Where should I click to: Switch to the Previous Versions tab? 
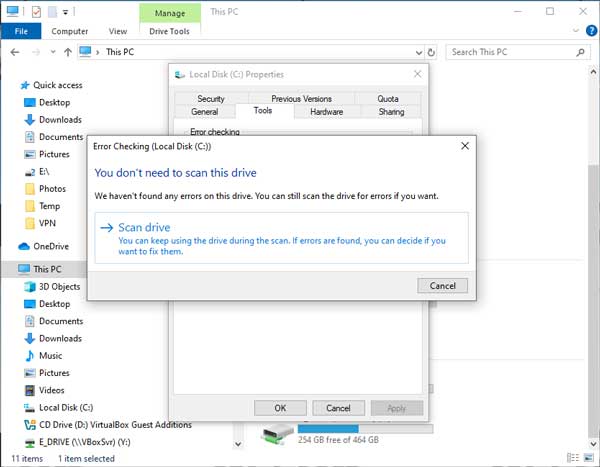(x=302, y=98)
